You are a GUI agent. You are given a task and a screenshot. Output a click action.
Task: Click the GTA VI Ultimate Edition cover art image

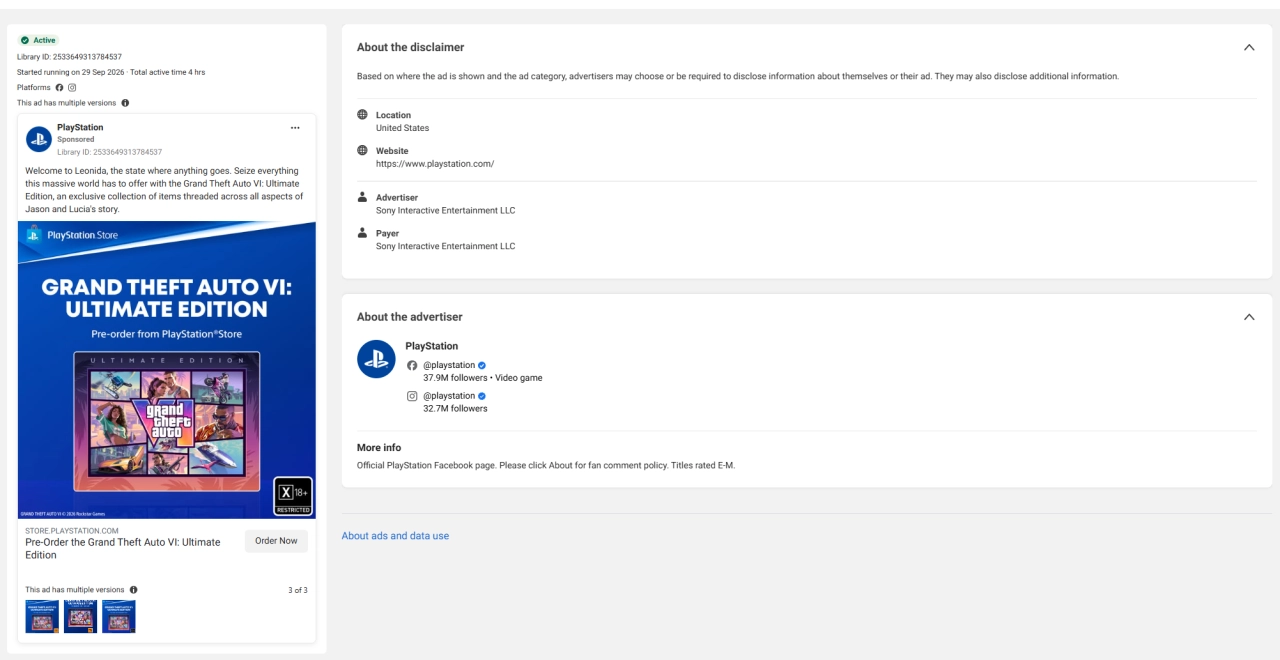167,421
